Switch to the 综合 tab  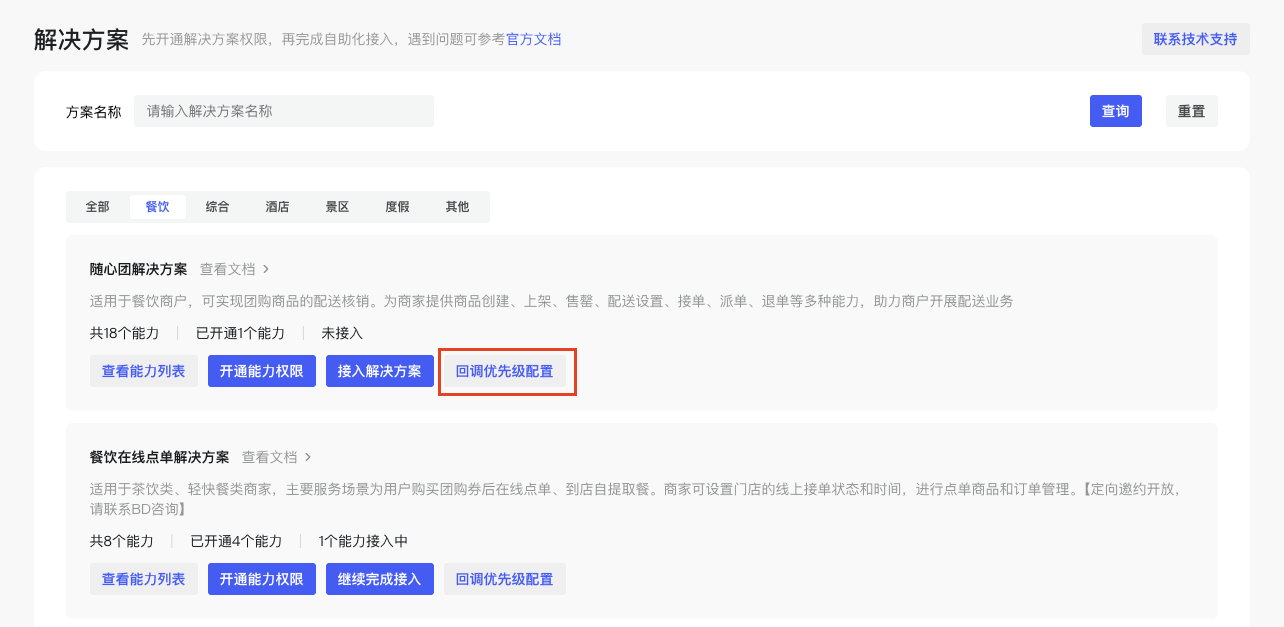tap(217, 207)
